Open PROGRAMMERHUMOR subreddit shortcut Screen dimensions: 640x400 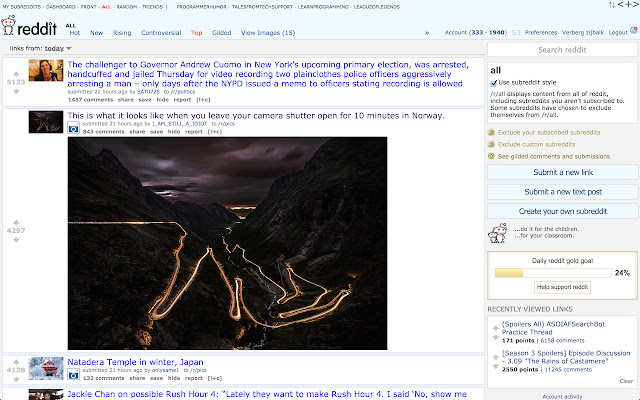(x=202, y=7)
